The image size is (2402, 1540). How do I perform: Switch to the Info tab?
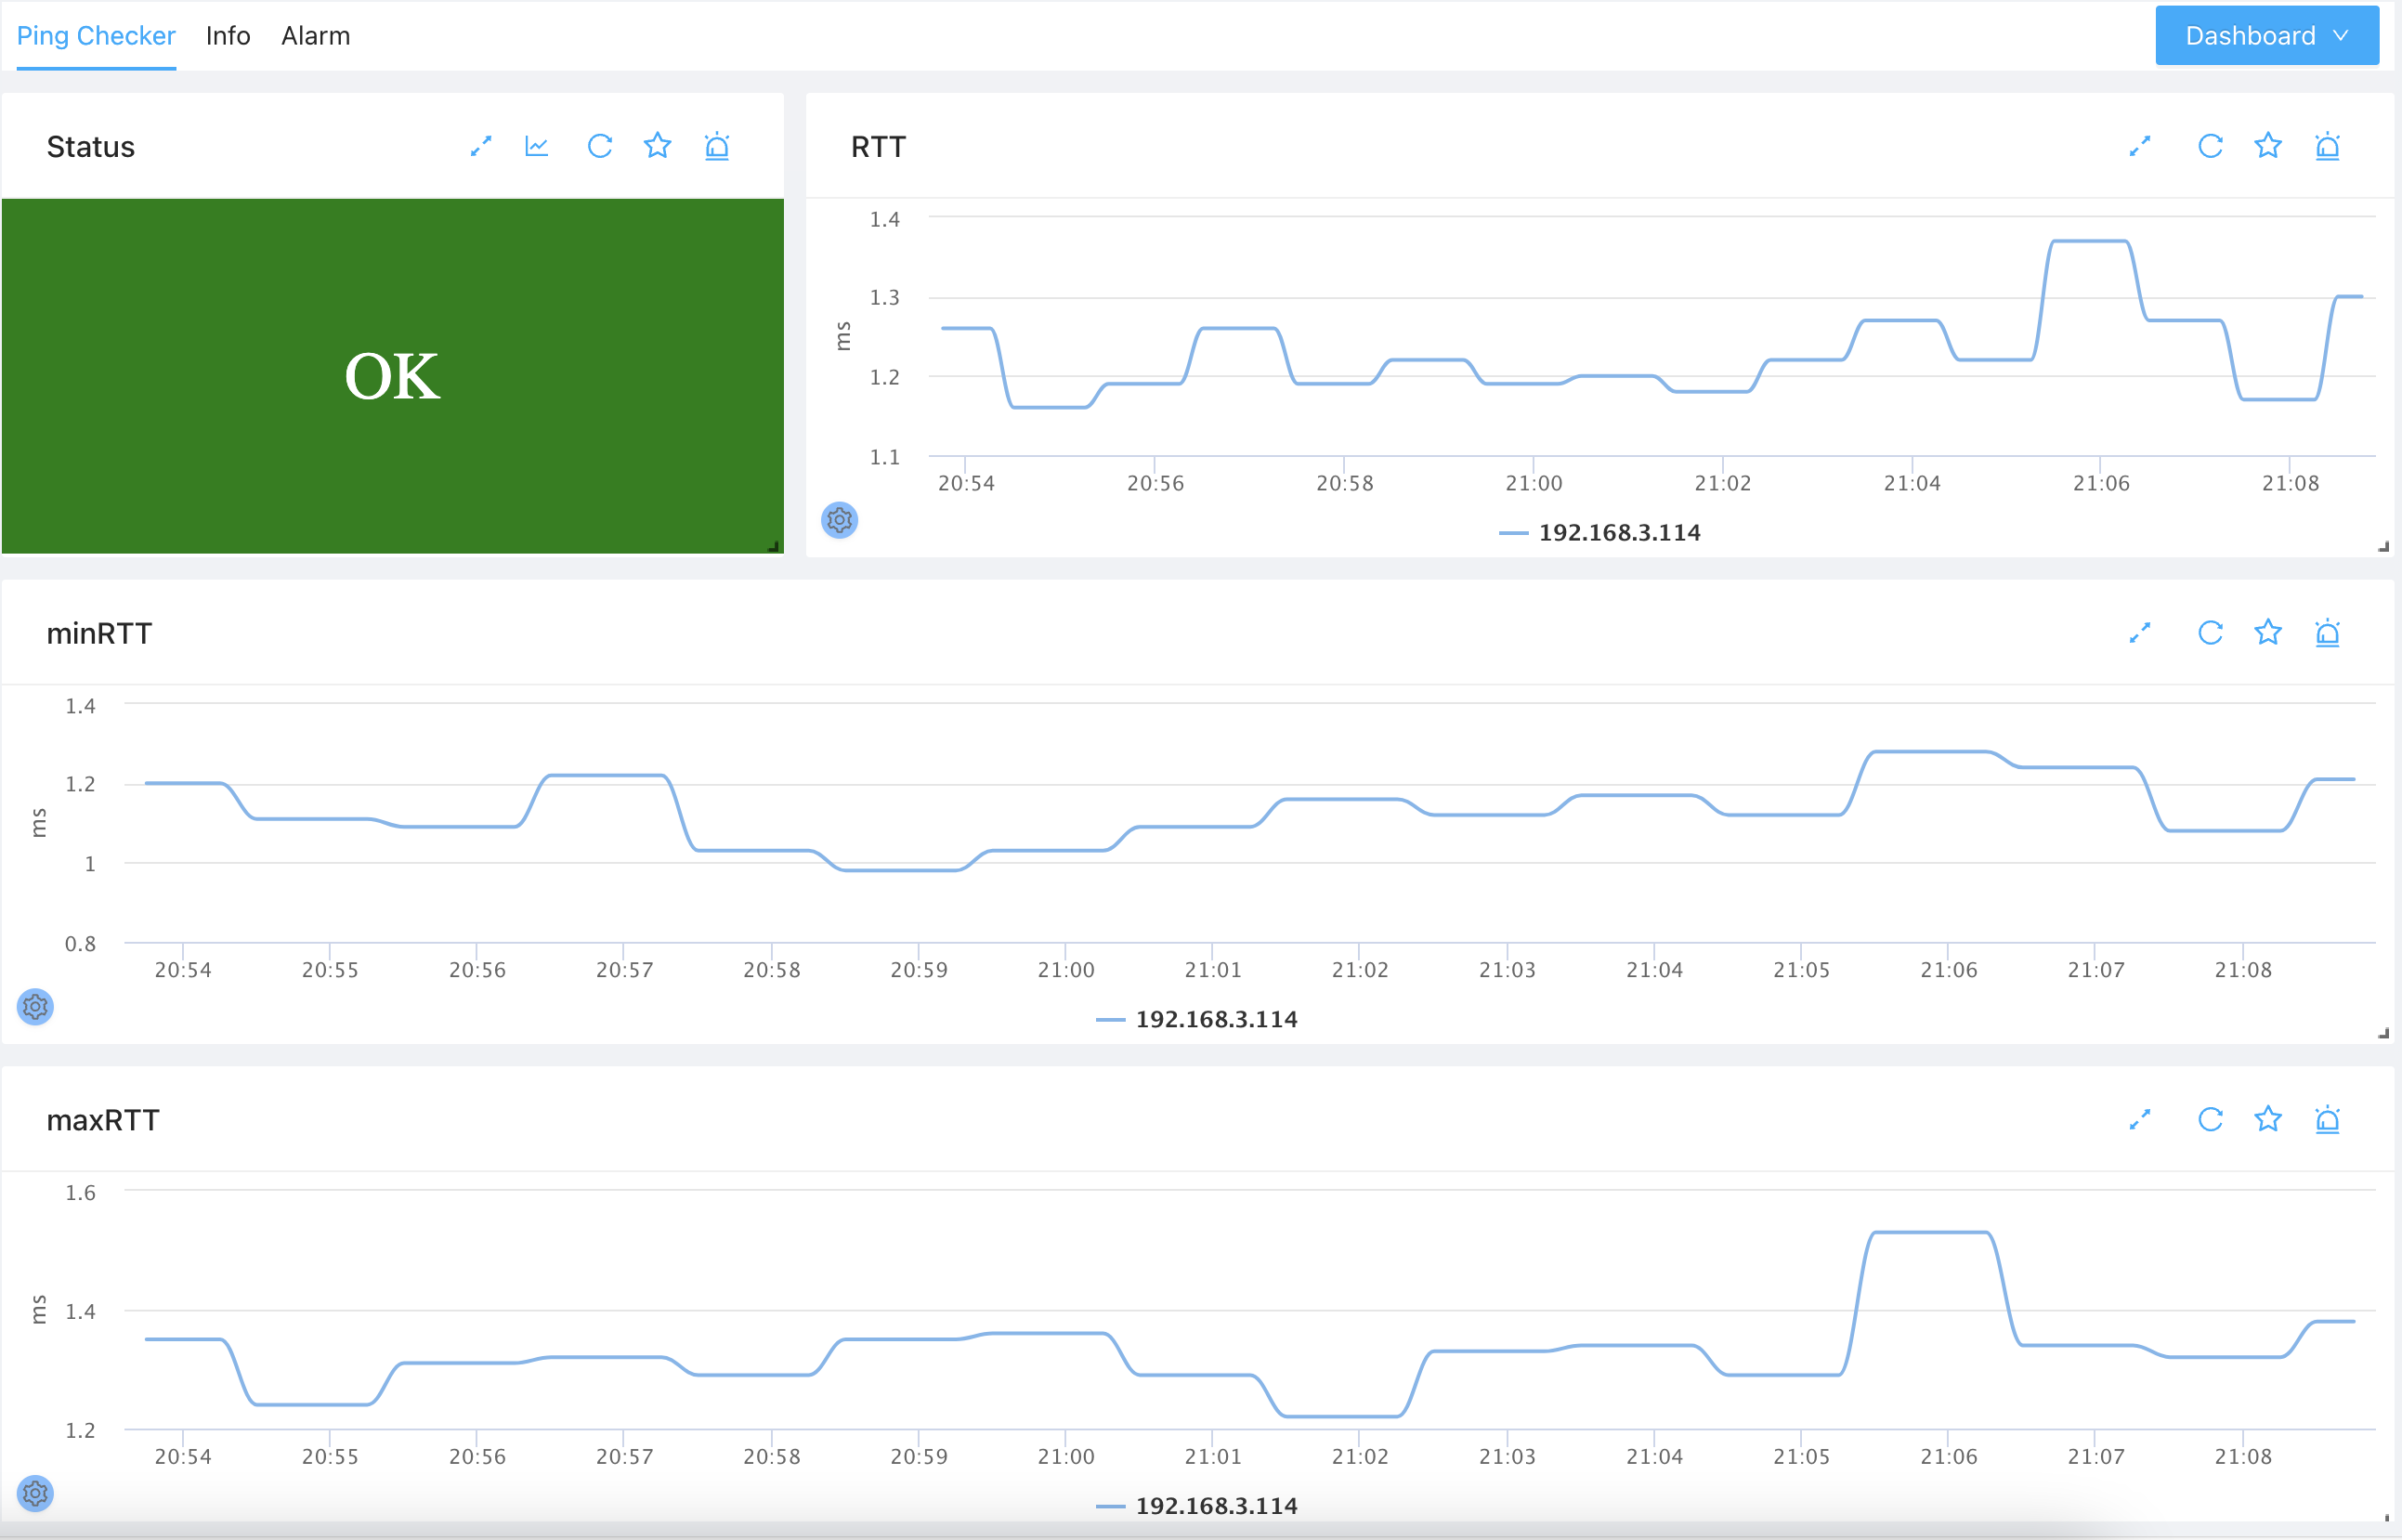click(x=228, y=36)
